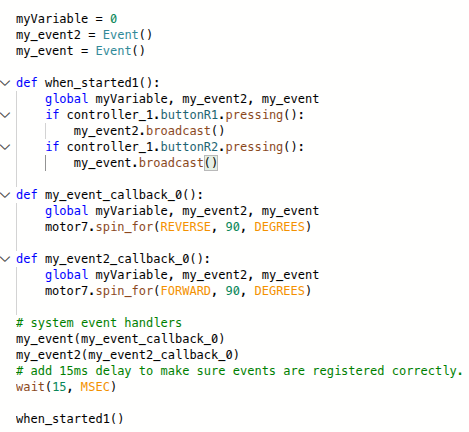
Task: Collapse the buttonR1 if-block fold chevron
Action: click(5, 115)
